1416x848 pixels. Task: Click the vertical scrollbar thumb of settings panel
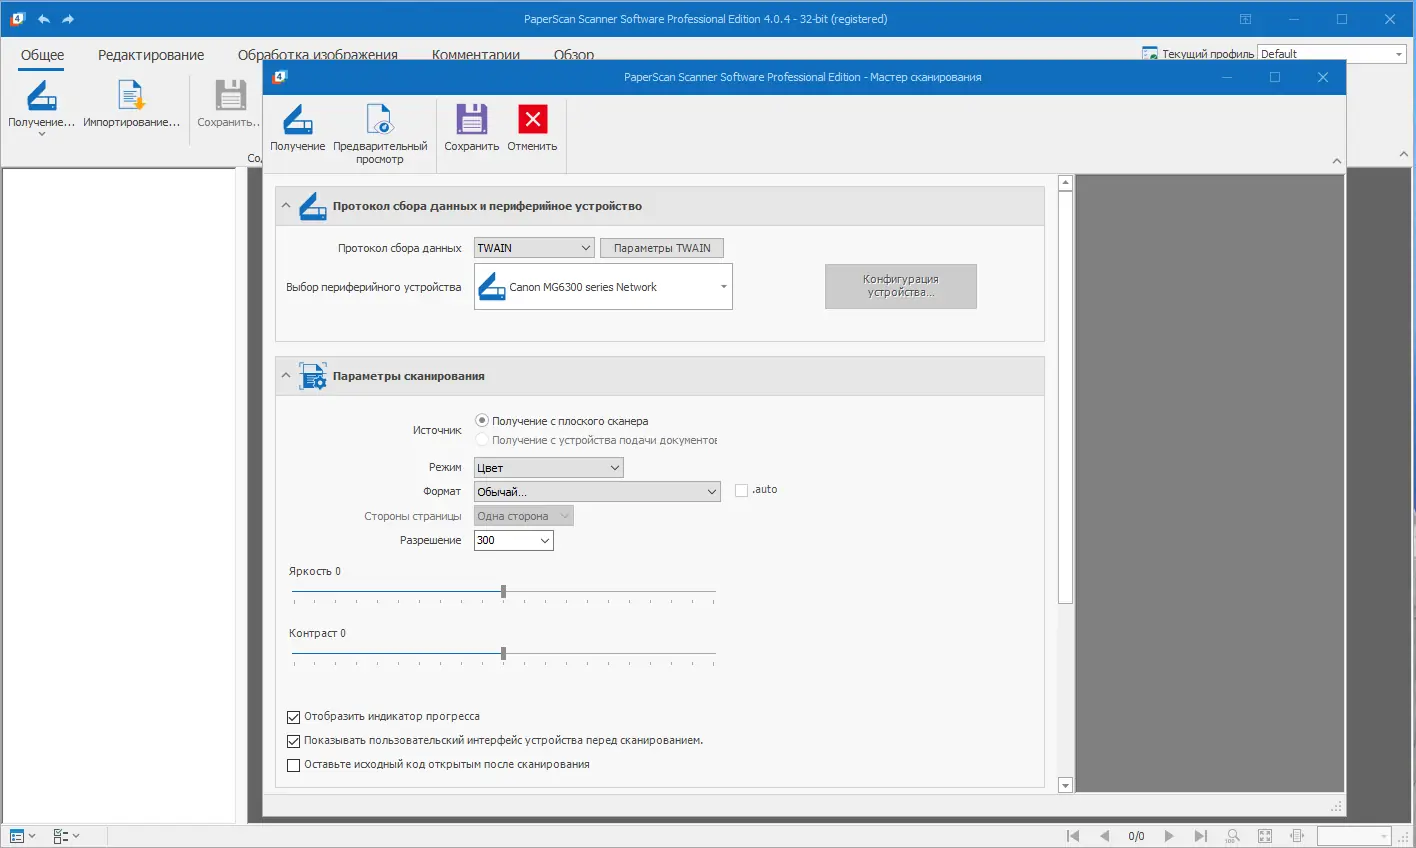click(1065, 397)
